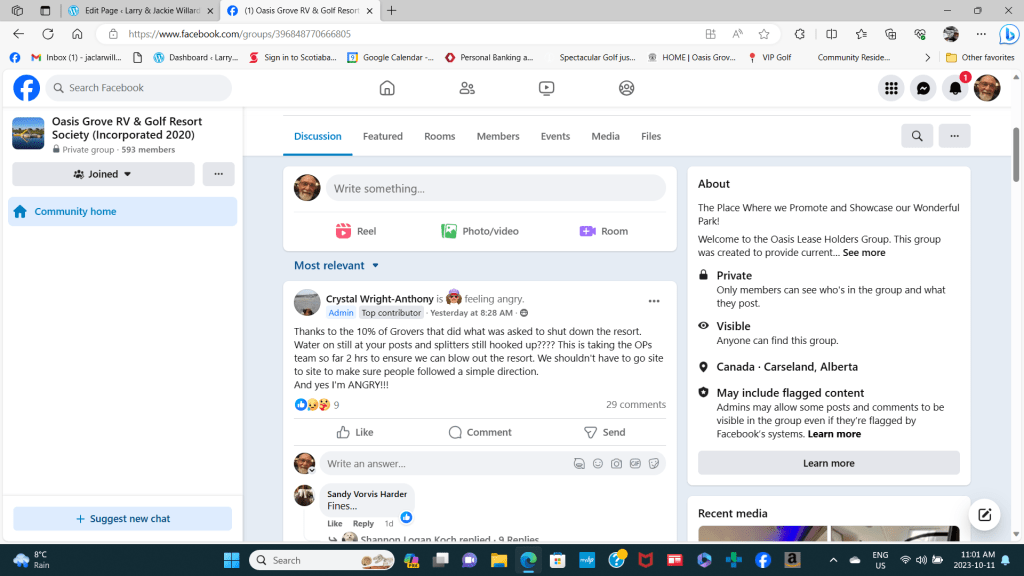Expand About description with See more
This screenshot has width=1024, height=576.
[x=864, y=253]
